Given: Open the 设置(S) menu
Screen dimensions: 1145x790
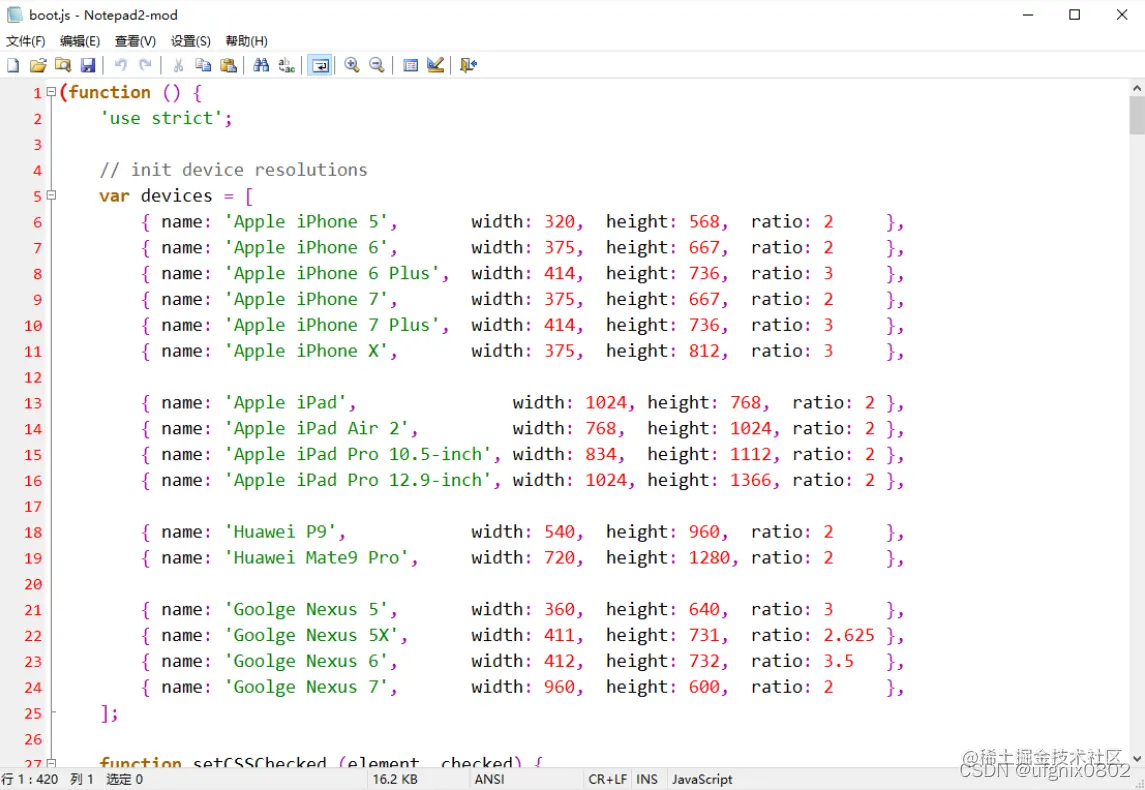Looking at the screenshot, I should tap(191, 41).
